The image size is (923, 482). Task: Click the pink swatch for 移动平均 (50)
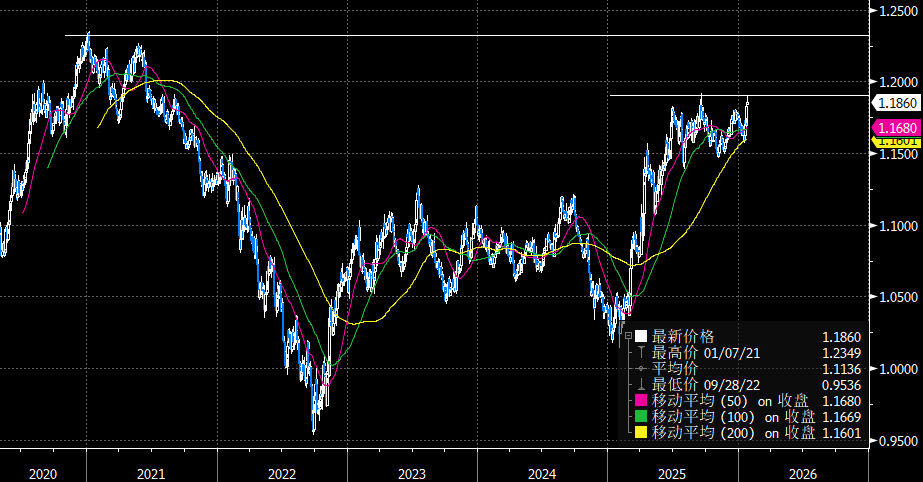coord(641,401)
